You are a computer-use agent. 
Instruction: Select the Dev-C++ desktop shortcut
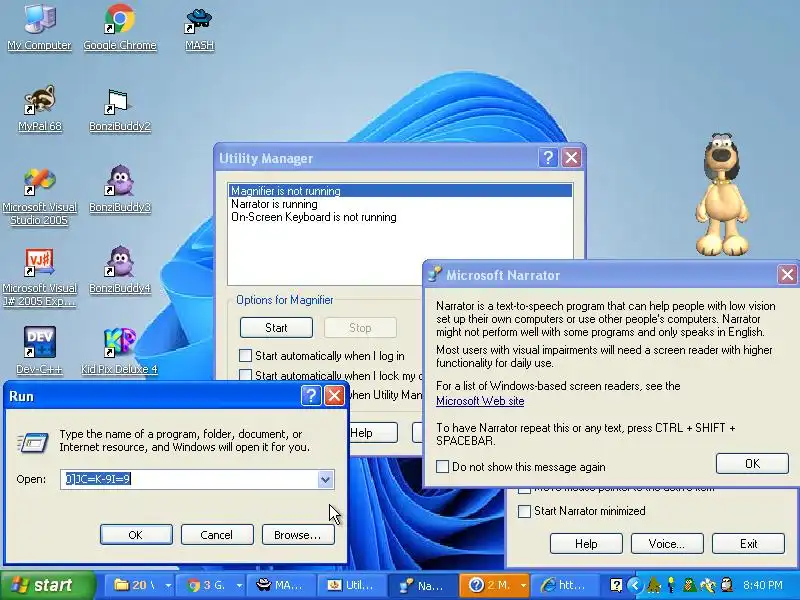tap(39, 351)
